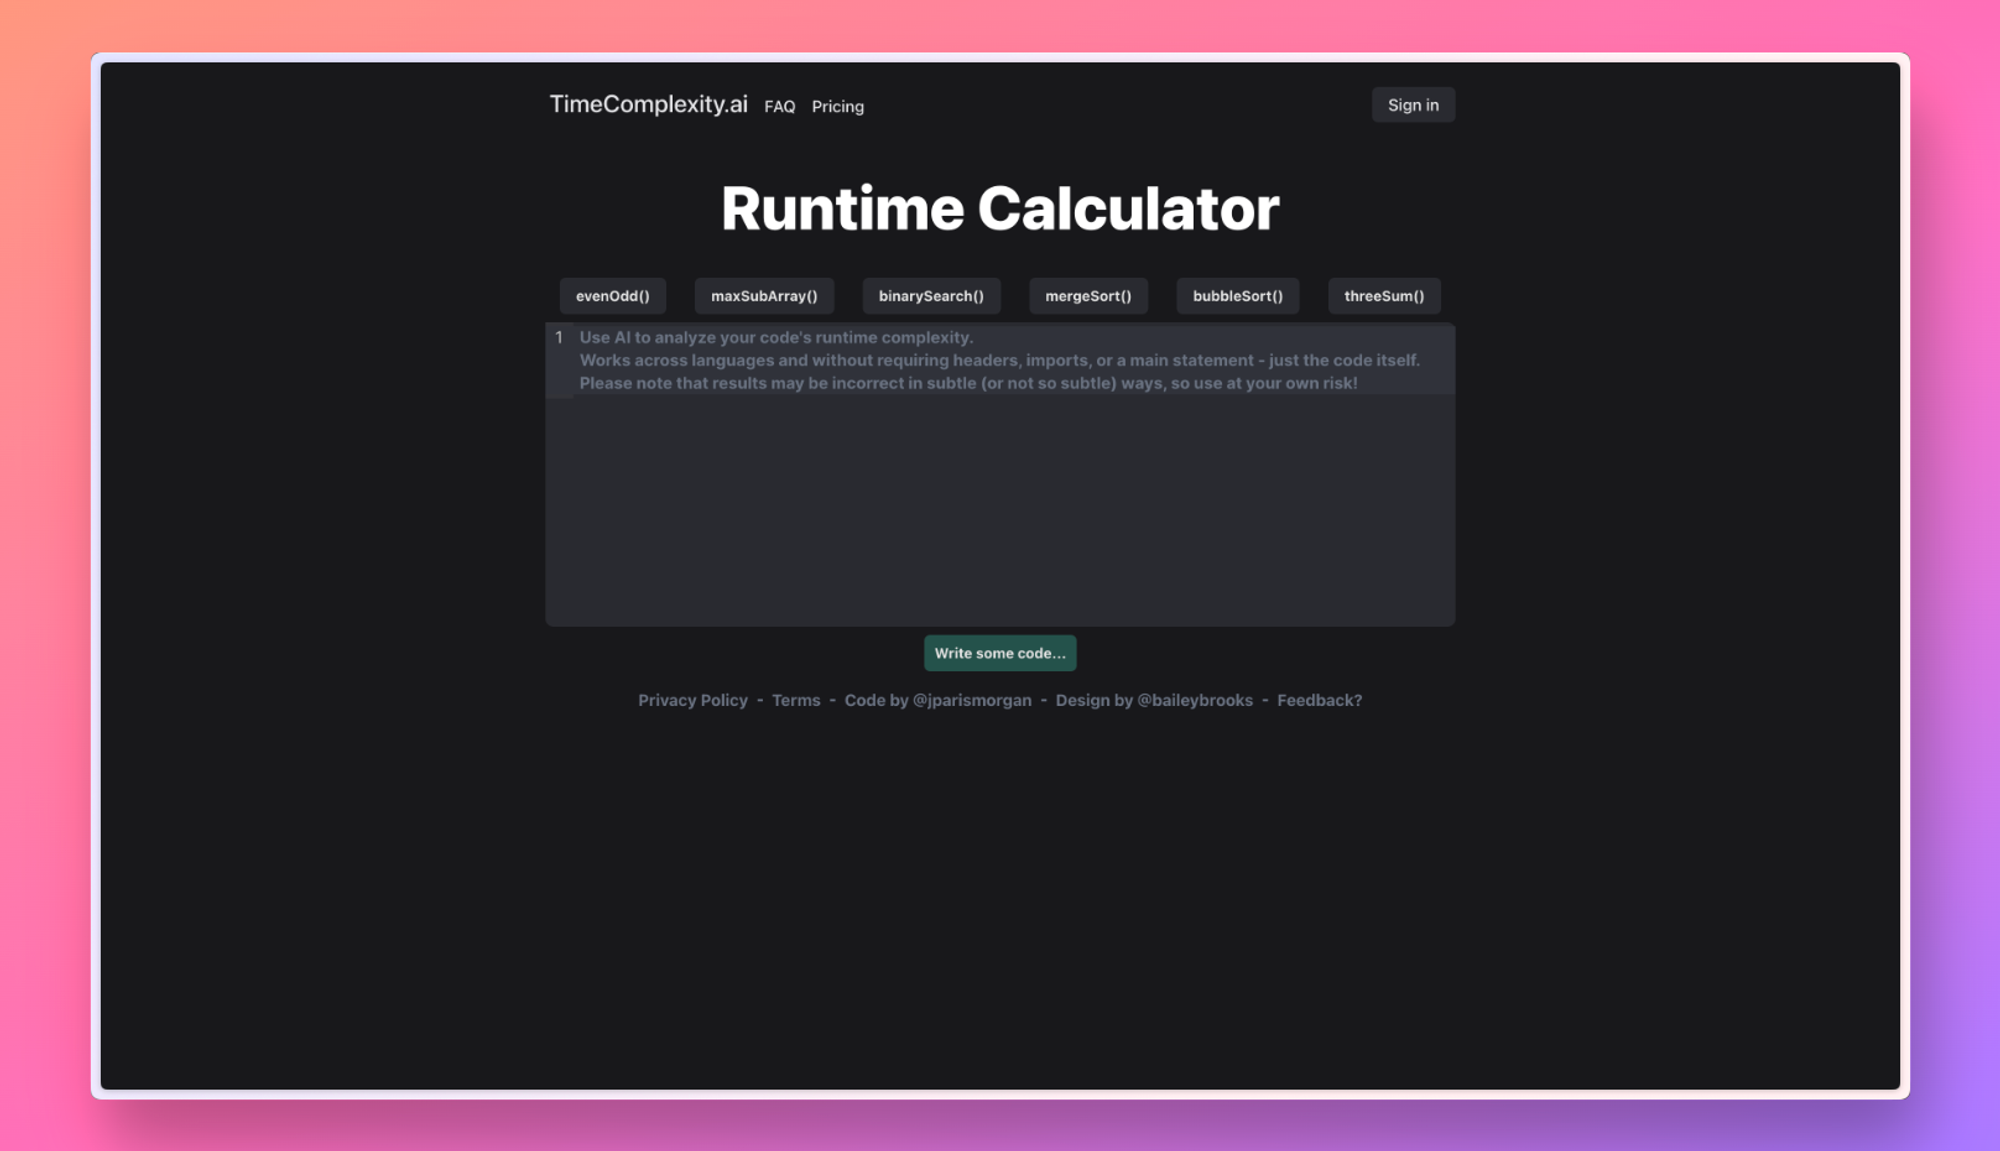Image resolution: width=2000 pixels, height=1151 pixels.
Task: Pick the threeSum() example
Action: click(1383, 296)
